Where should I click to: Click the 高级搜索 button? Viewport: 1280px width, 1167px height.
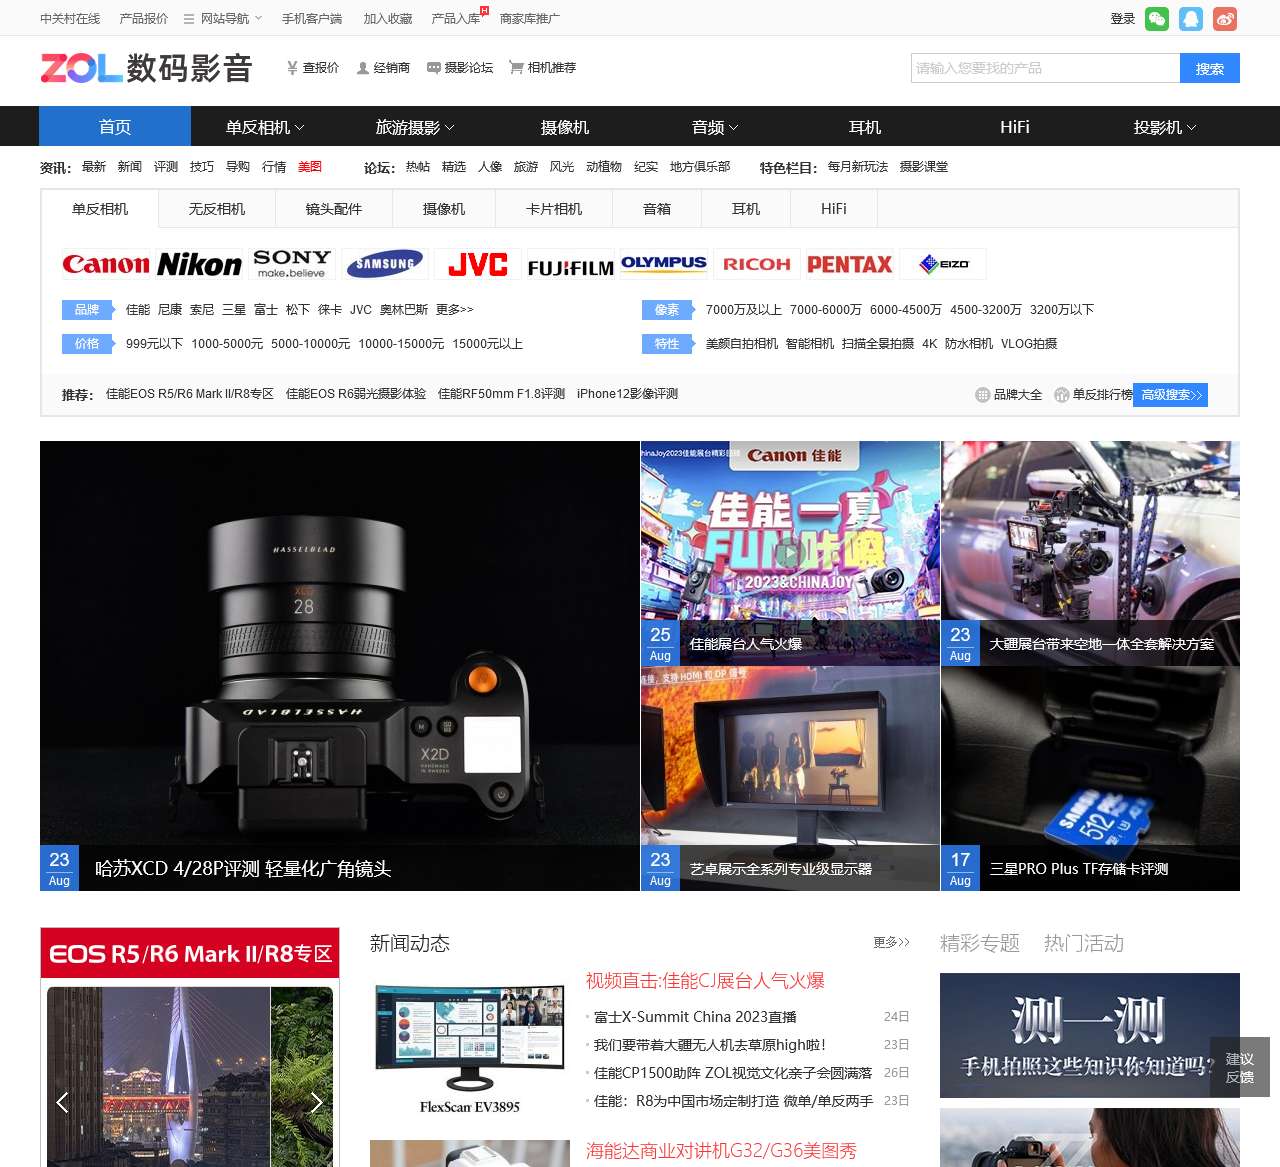[x=1171, y=395]
